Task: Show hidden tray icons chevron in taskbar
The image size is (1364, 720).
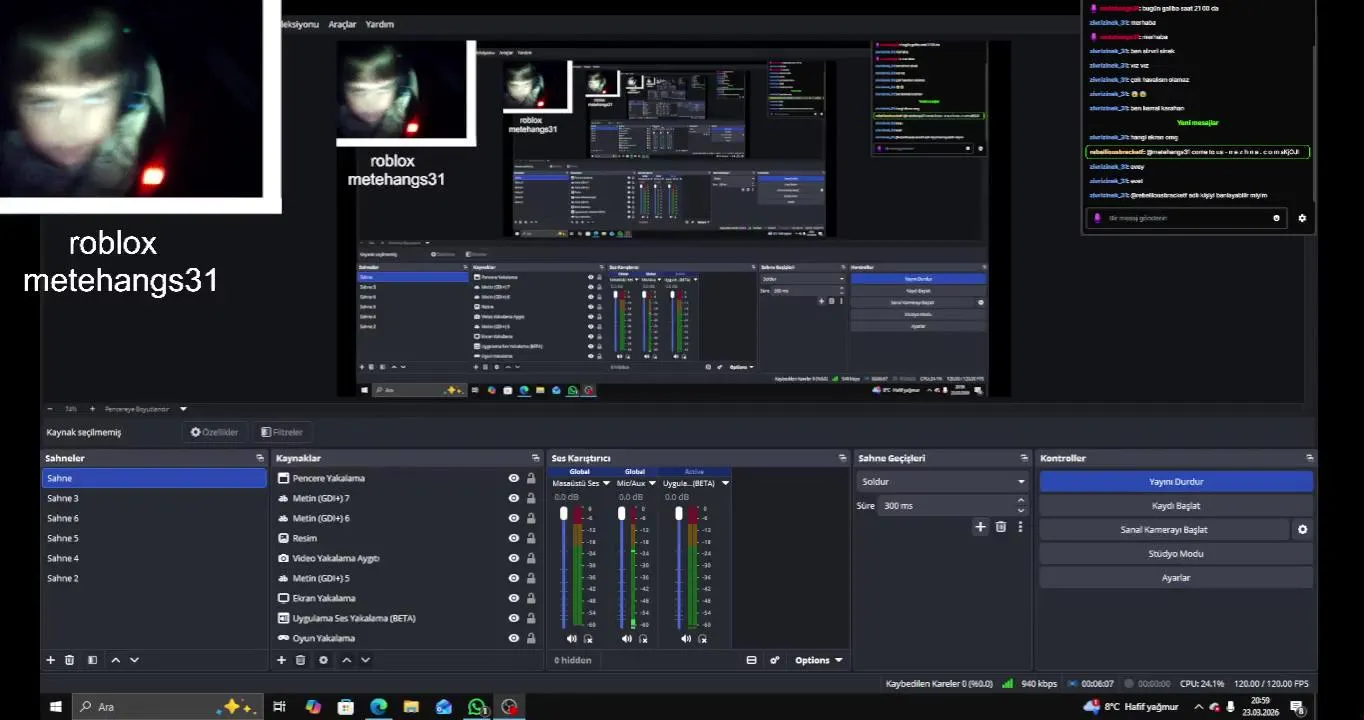Action: [x=1199, y=706]
